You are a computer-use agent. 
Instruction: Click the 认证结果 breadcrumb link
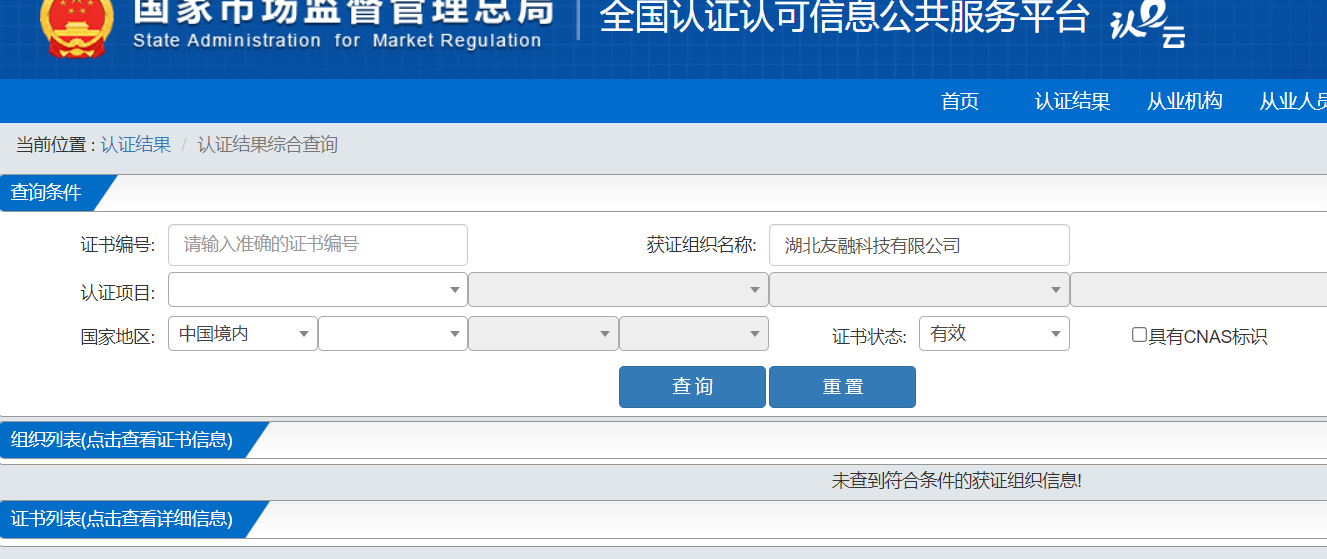(136, 145)
